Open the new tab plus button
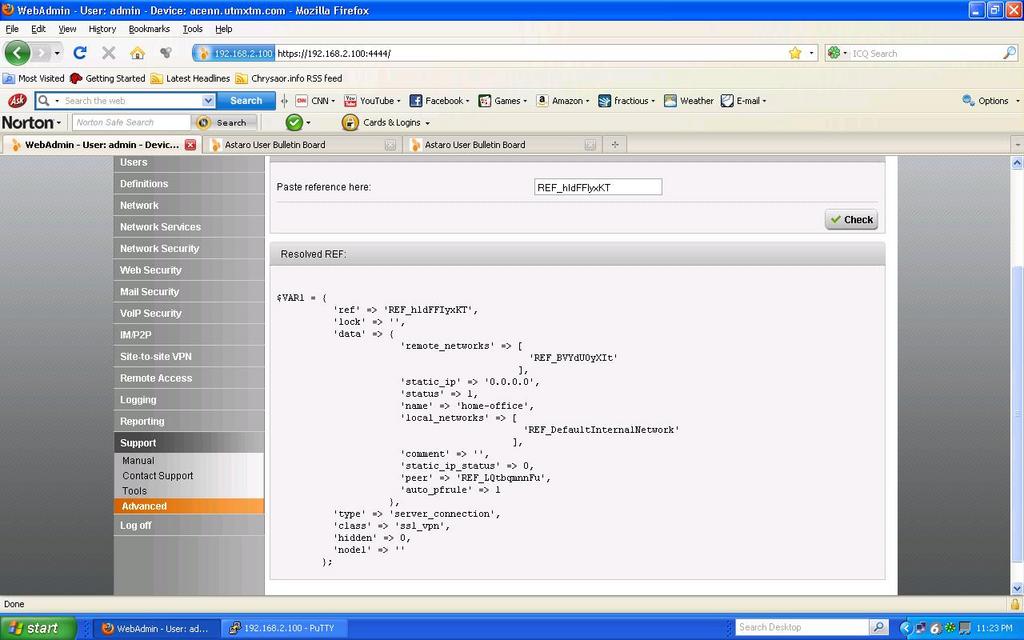The width and height of the screenshot is (1024, 640). point(615,144)
